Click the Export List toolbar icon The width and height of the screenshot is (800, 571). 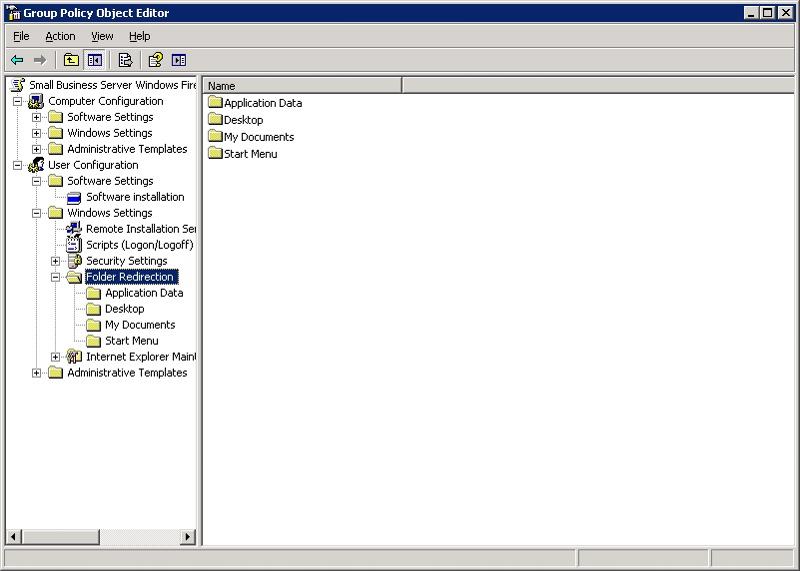coord(125,60)
